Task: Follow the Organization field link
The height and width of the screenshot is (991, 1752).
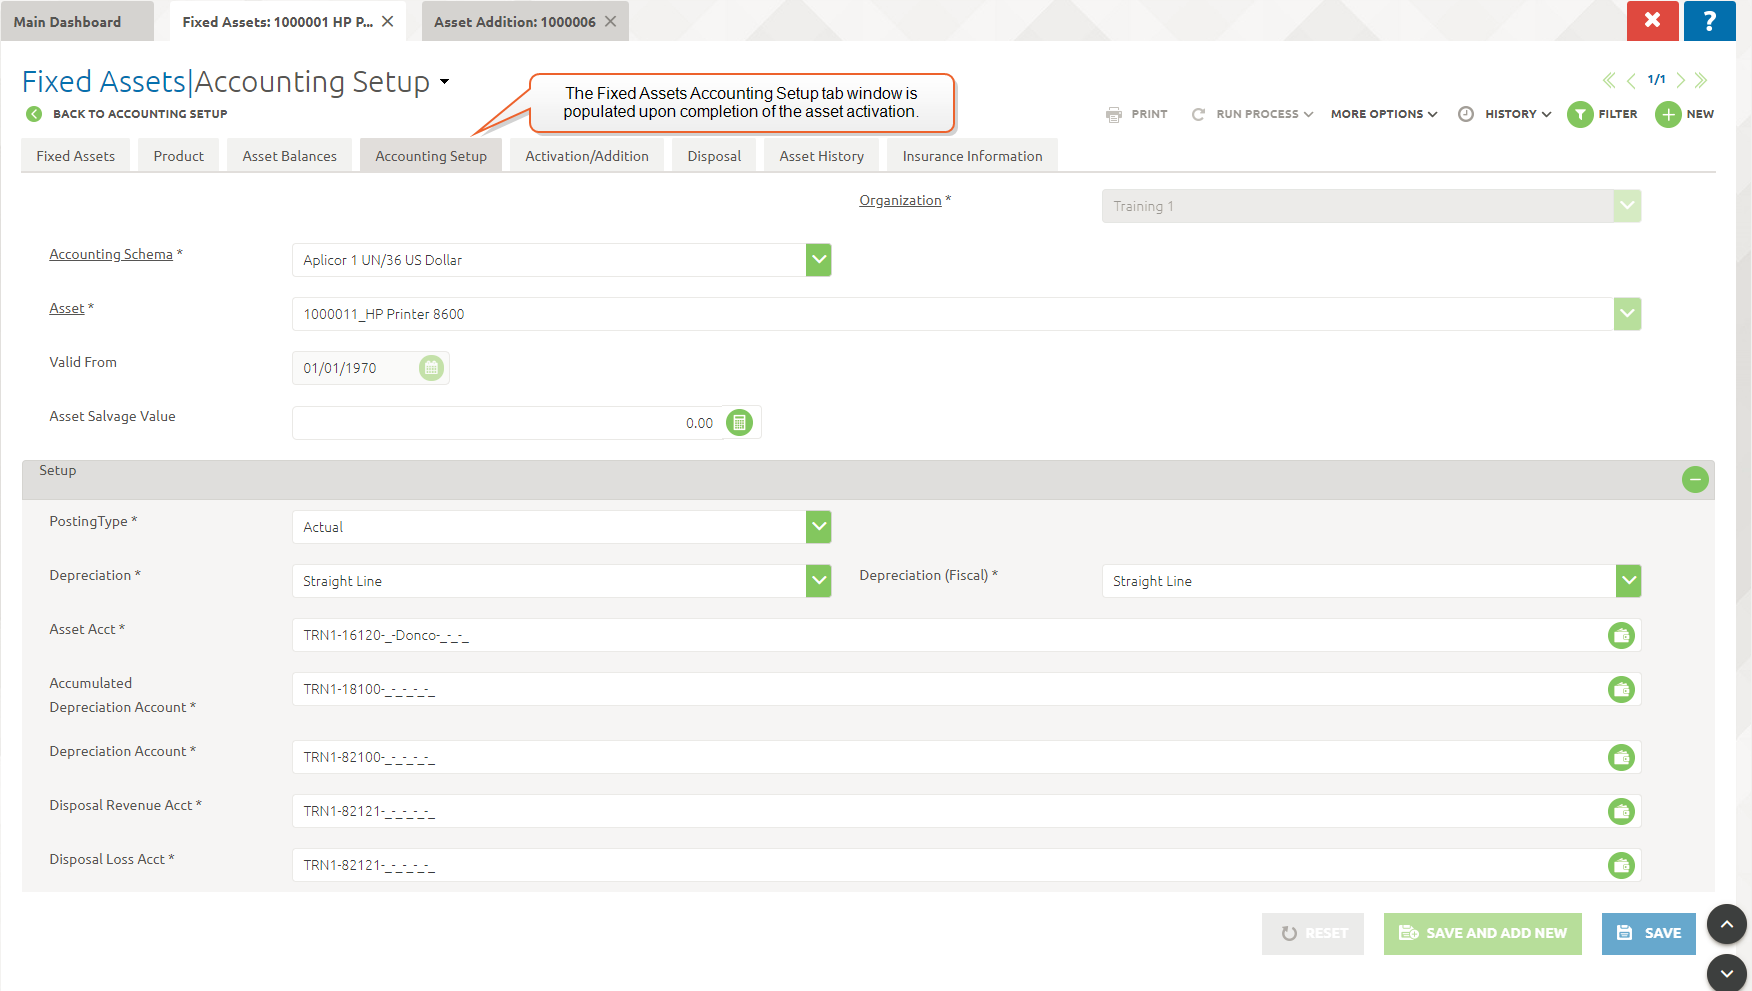Action: pos(900,201)
